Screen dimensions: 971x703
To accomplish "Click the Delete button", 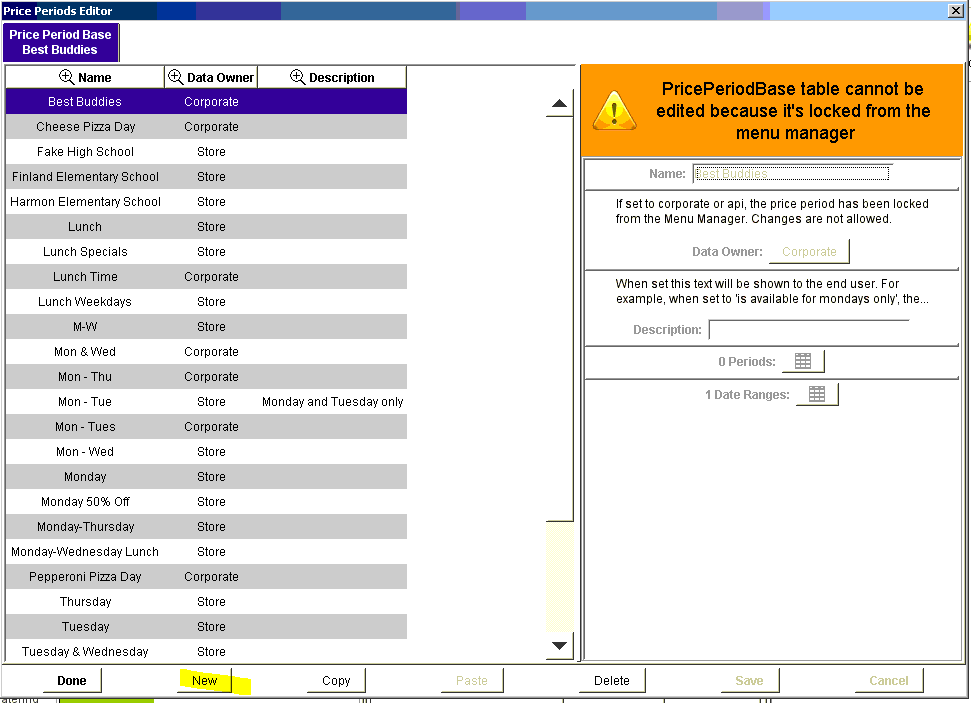I will coord(612,681).
